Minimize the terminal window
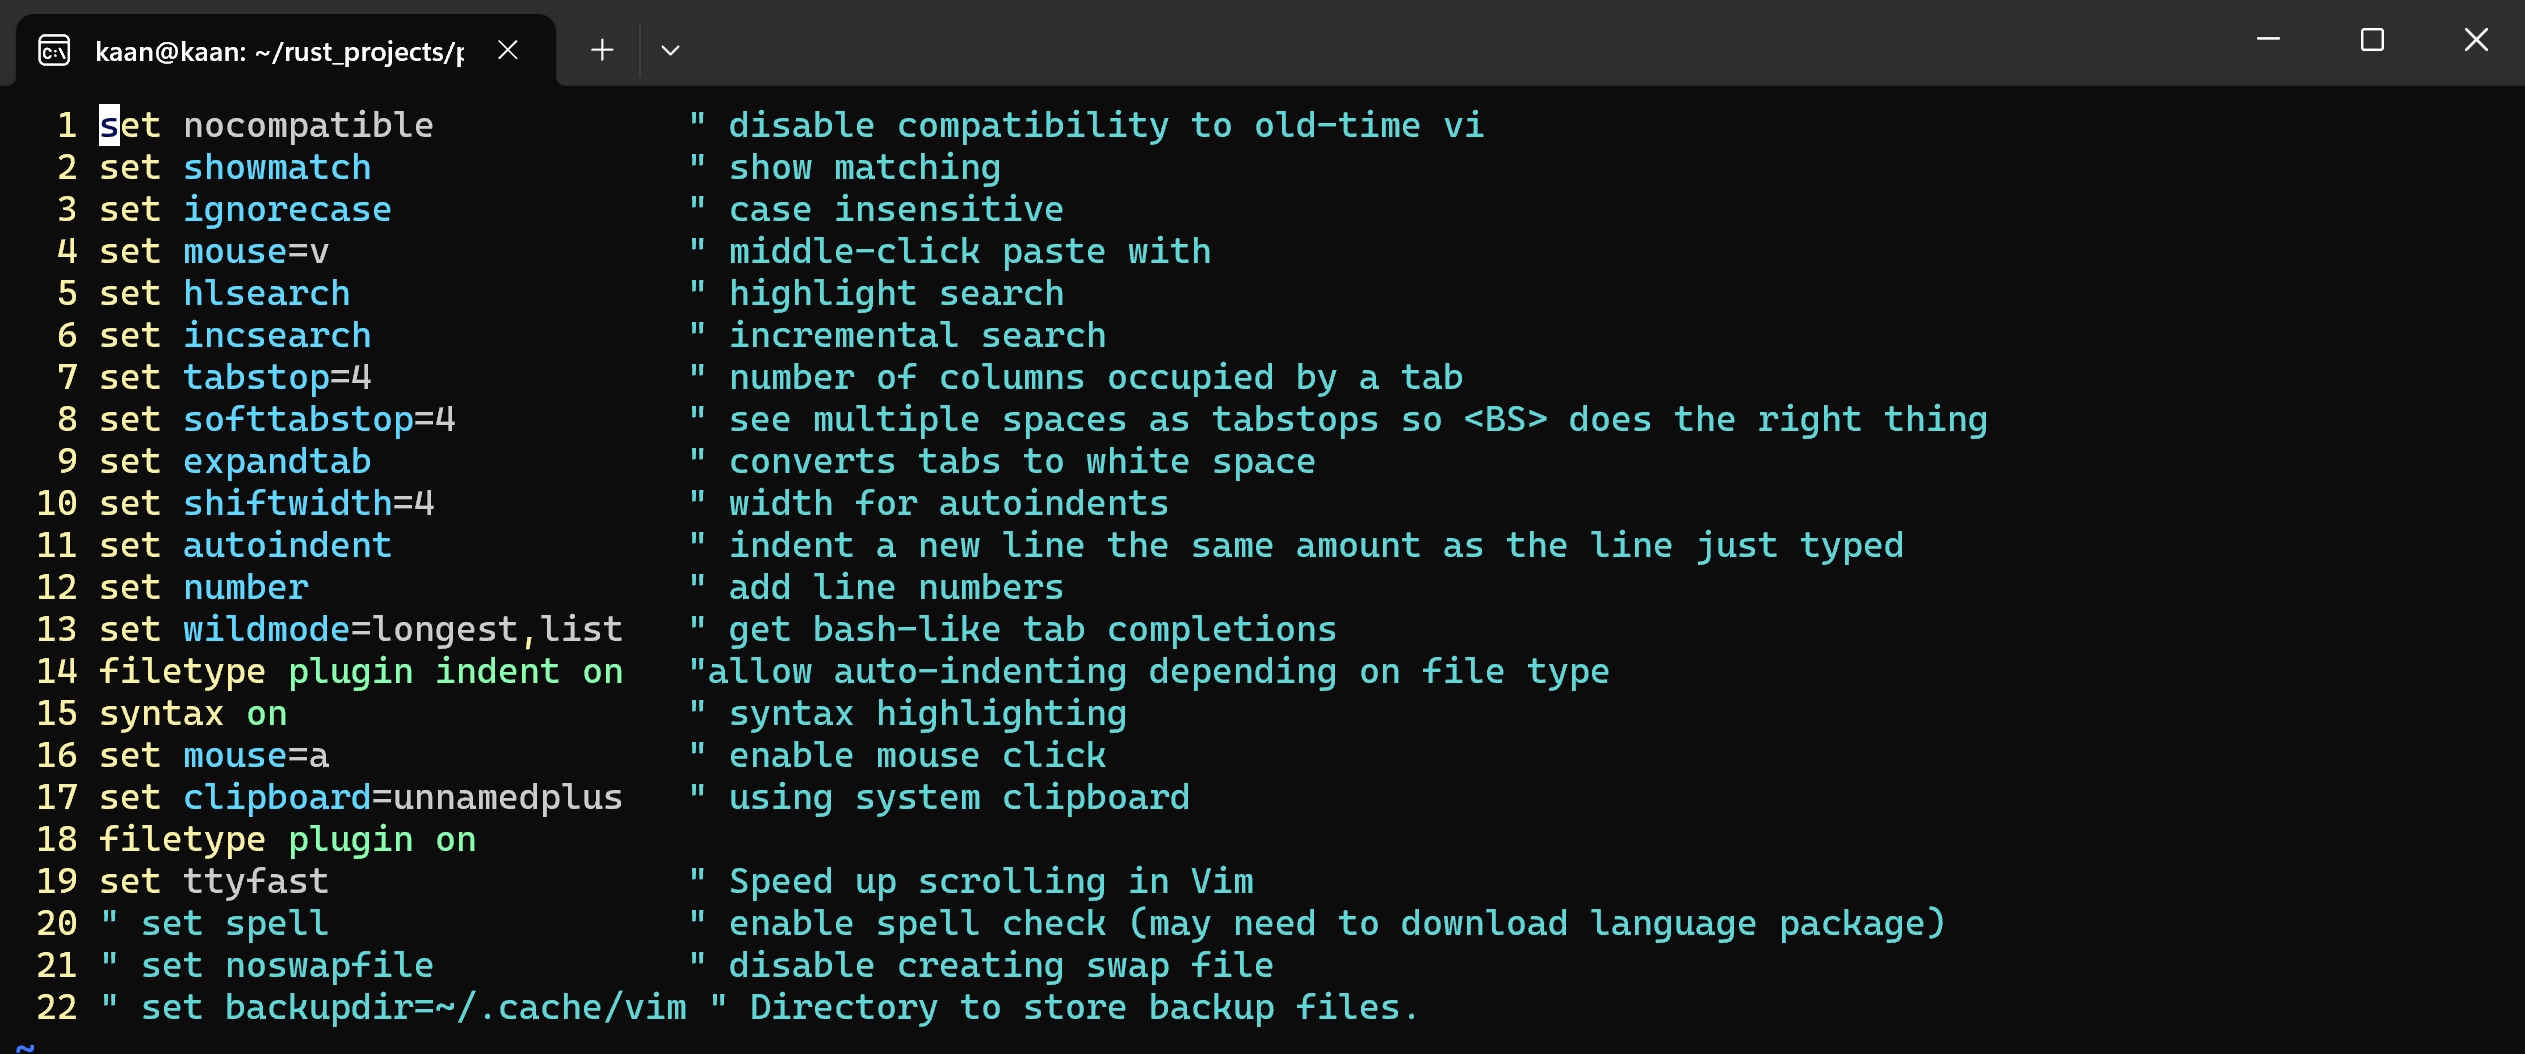 [2268, 40]
